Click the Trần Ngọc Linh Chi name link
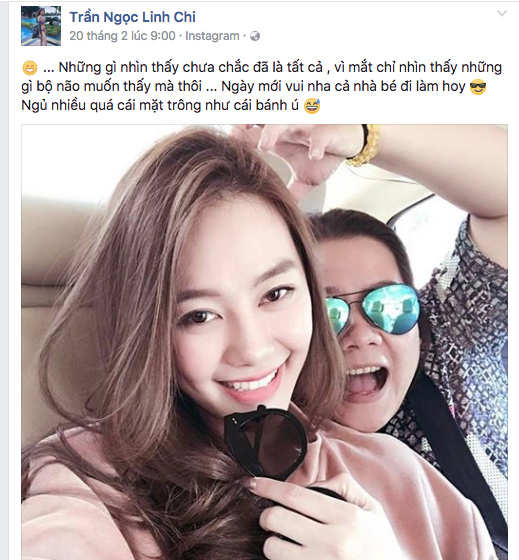 (x=133, y=17)
